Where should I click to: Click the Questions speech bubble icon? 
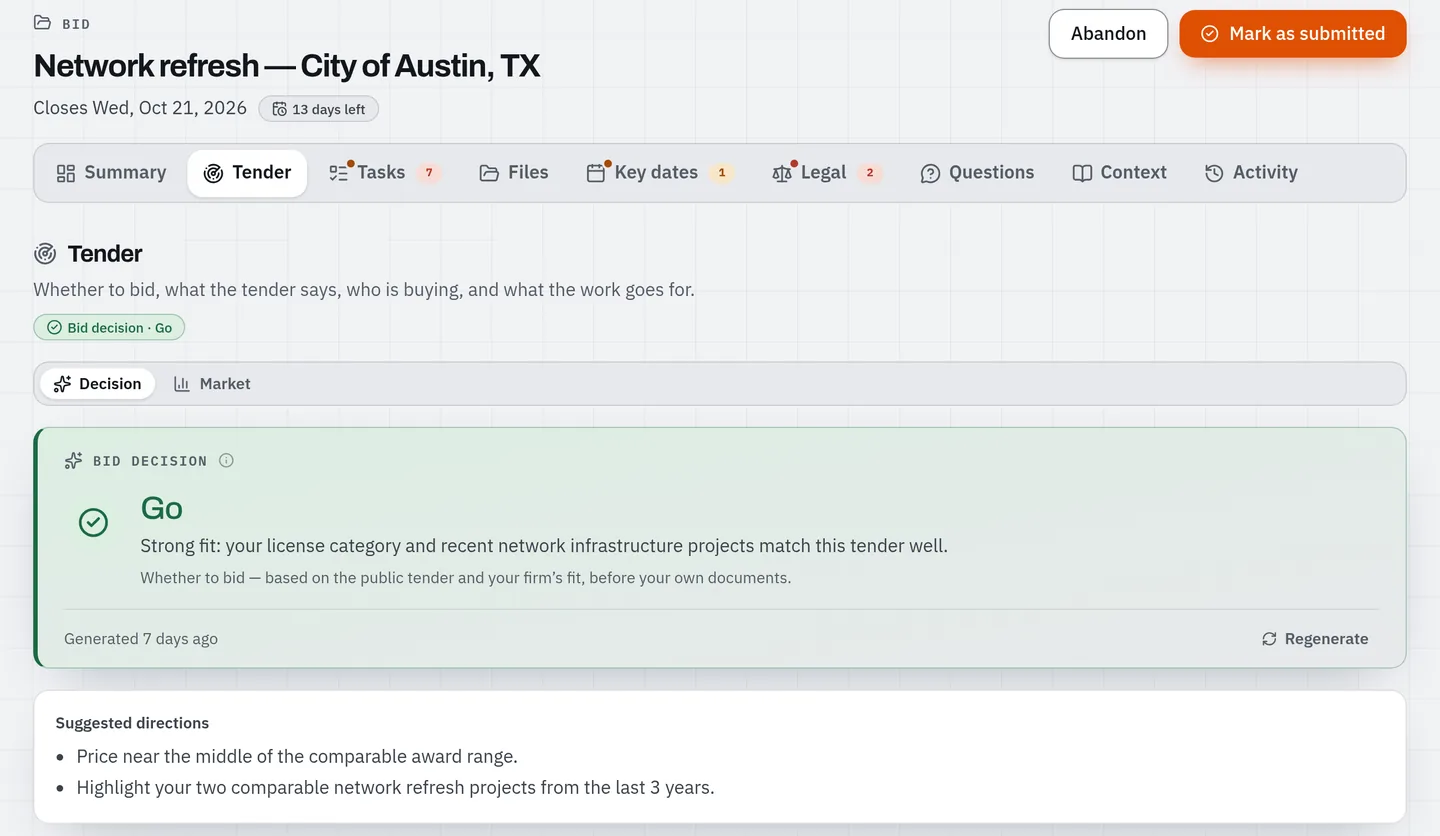click(930, 173)
